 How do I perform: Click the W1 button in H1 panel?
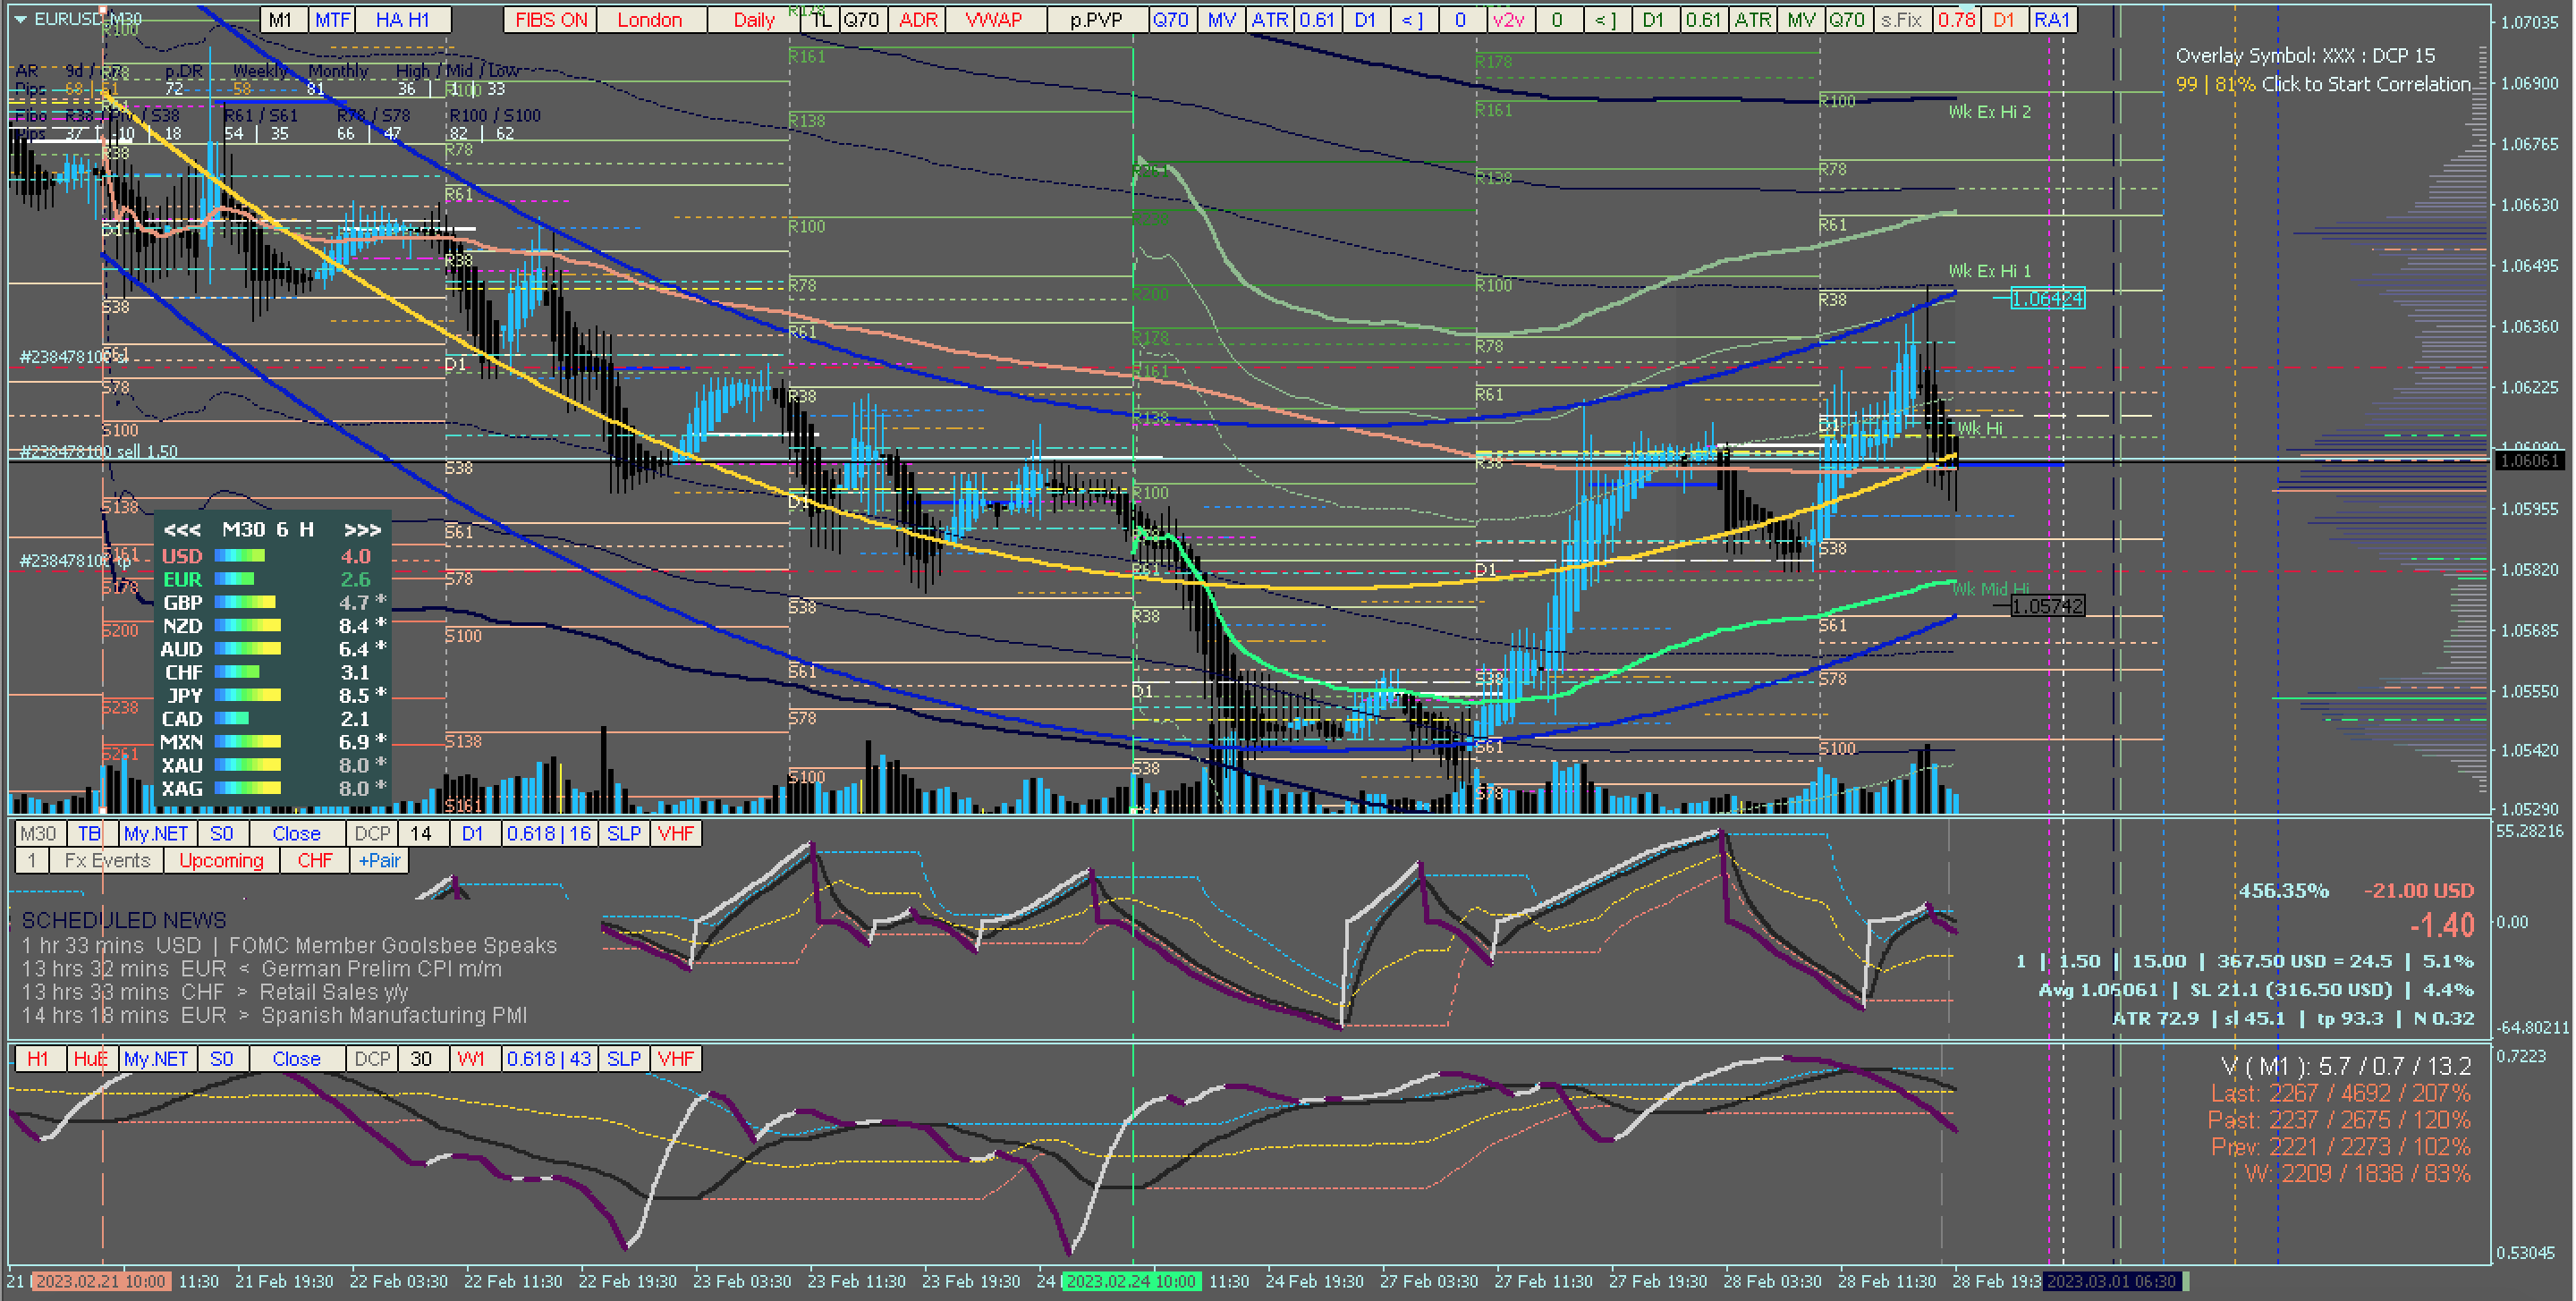coord(471,1059)
